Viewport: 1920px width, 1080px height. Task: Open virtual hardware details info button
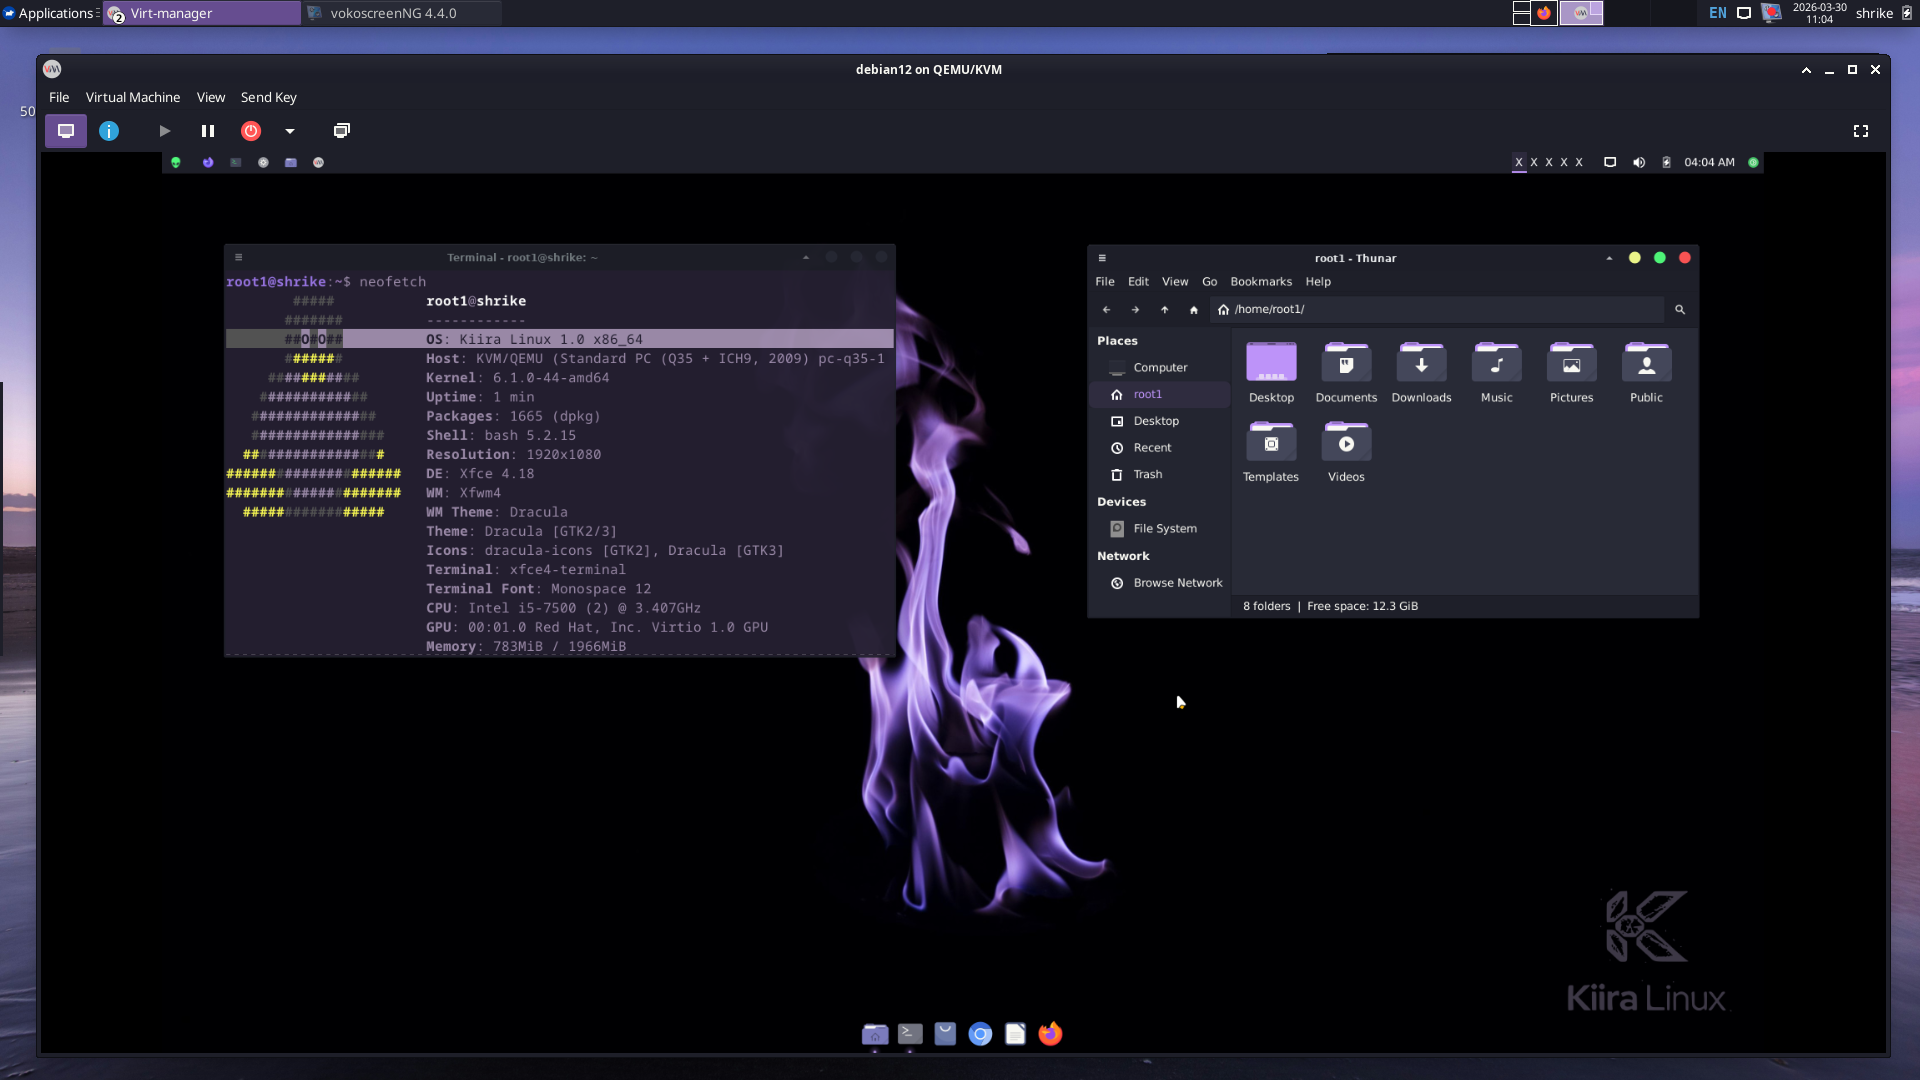pos(109,131)
